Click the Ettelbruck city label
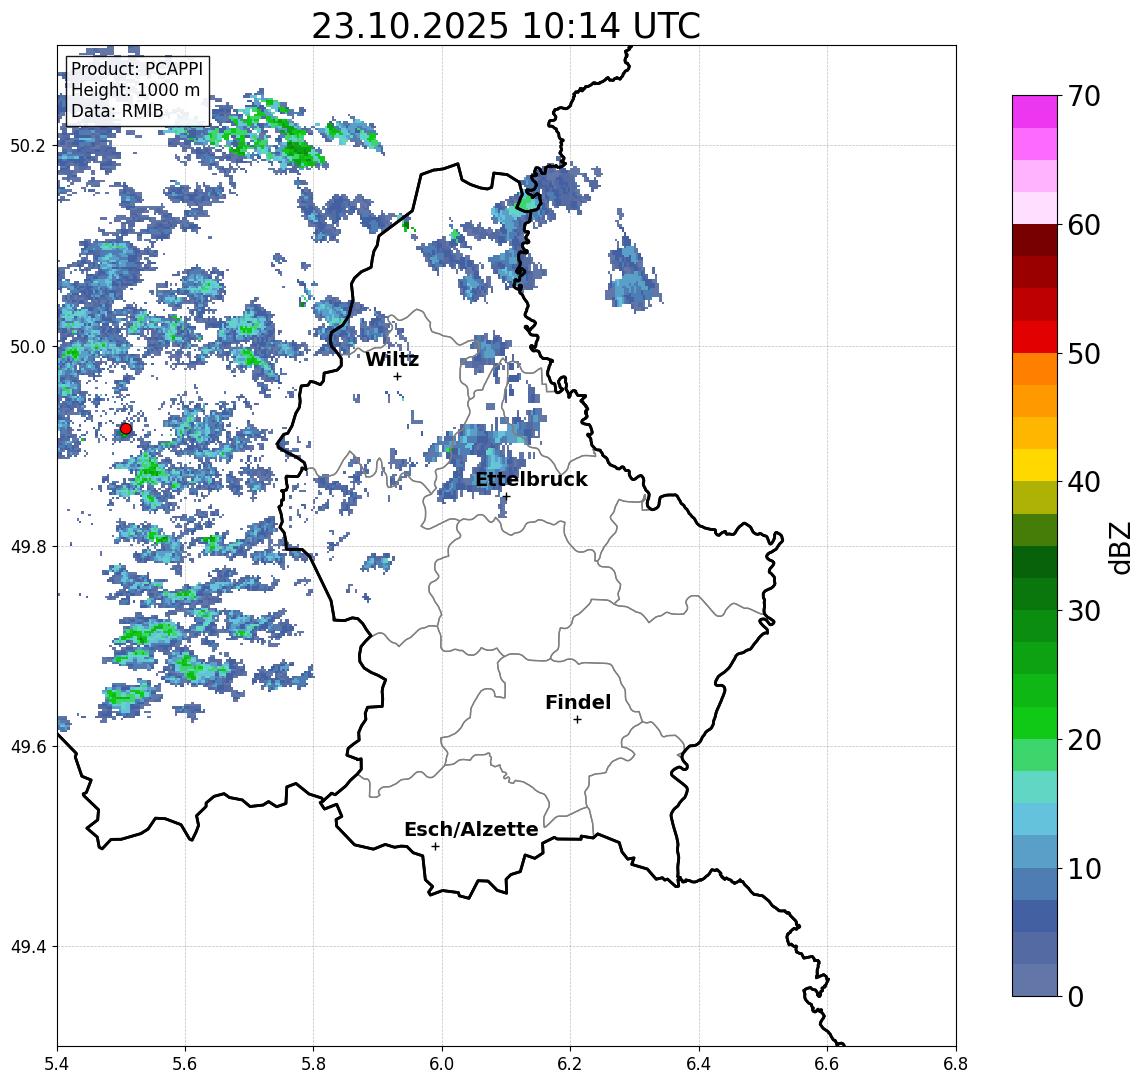1145x1084 pixels. coord(531,480)
